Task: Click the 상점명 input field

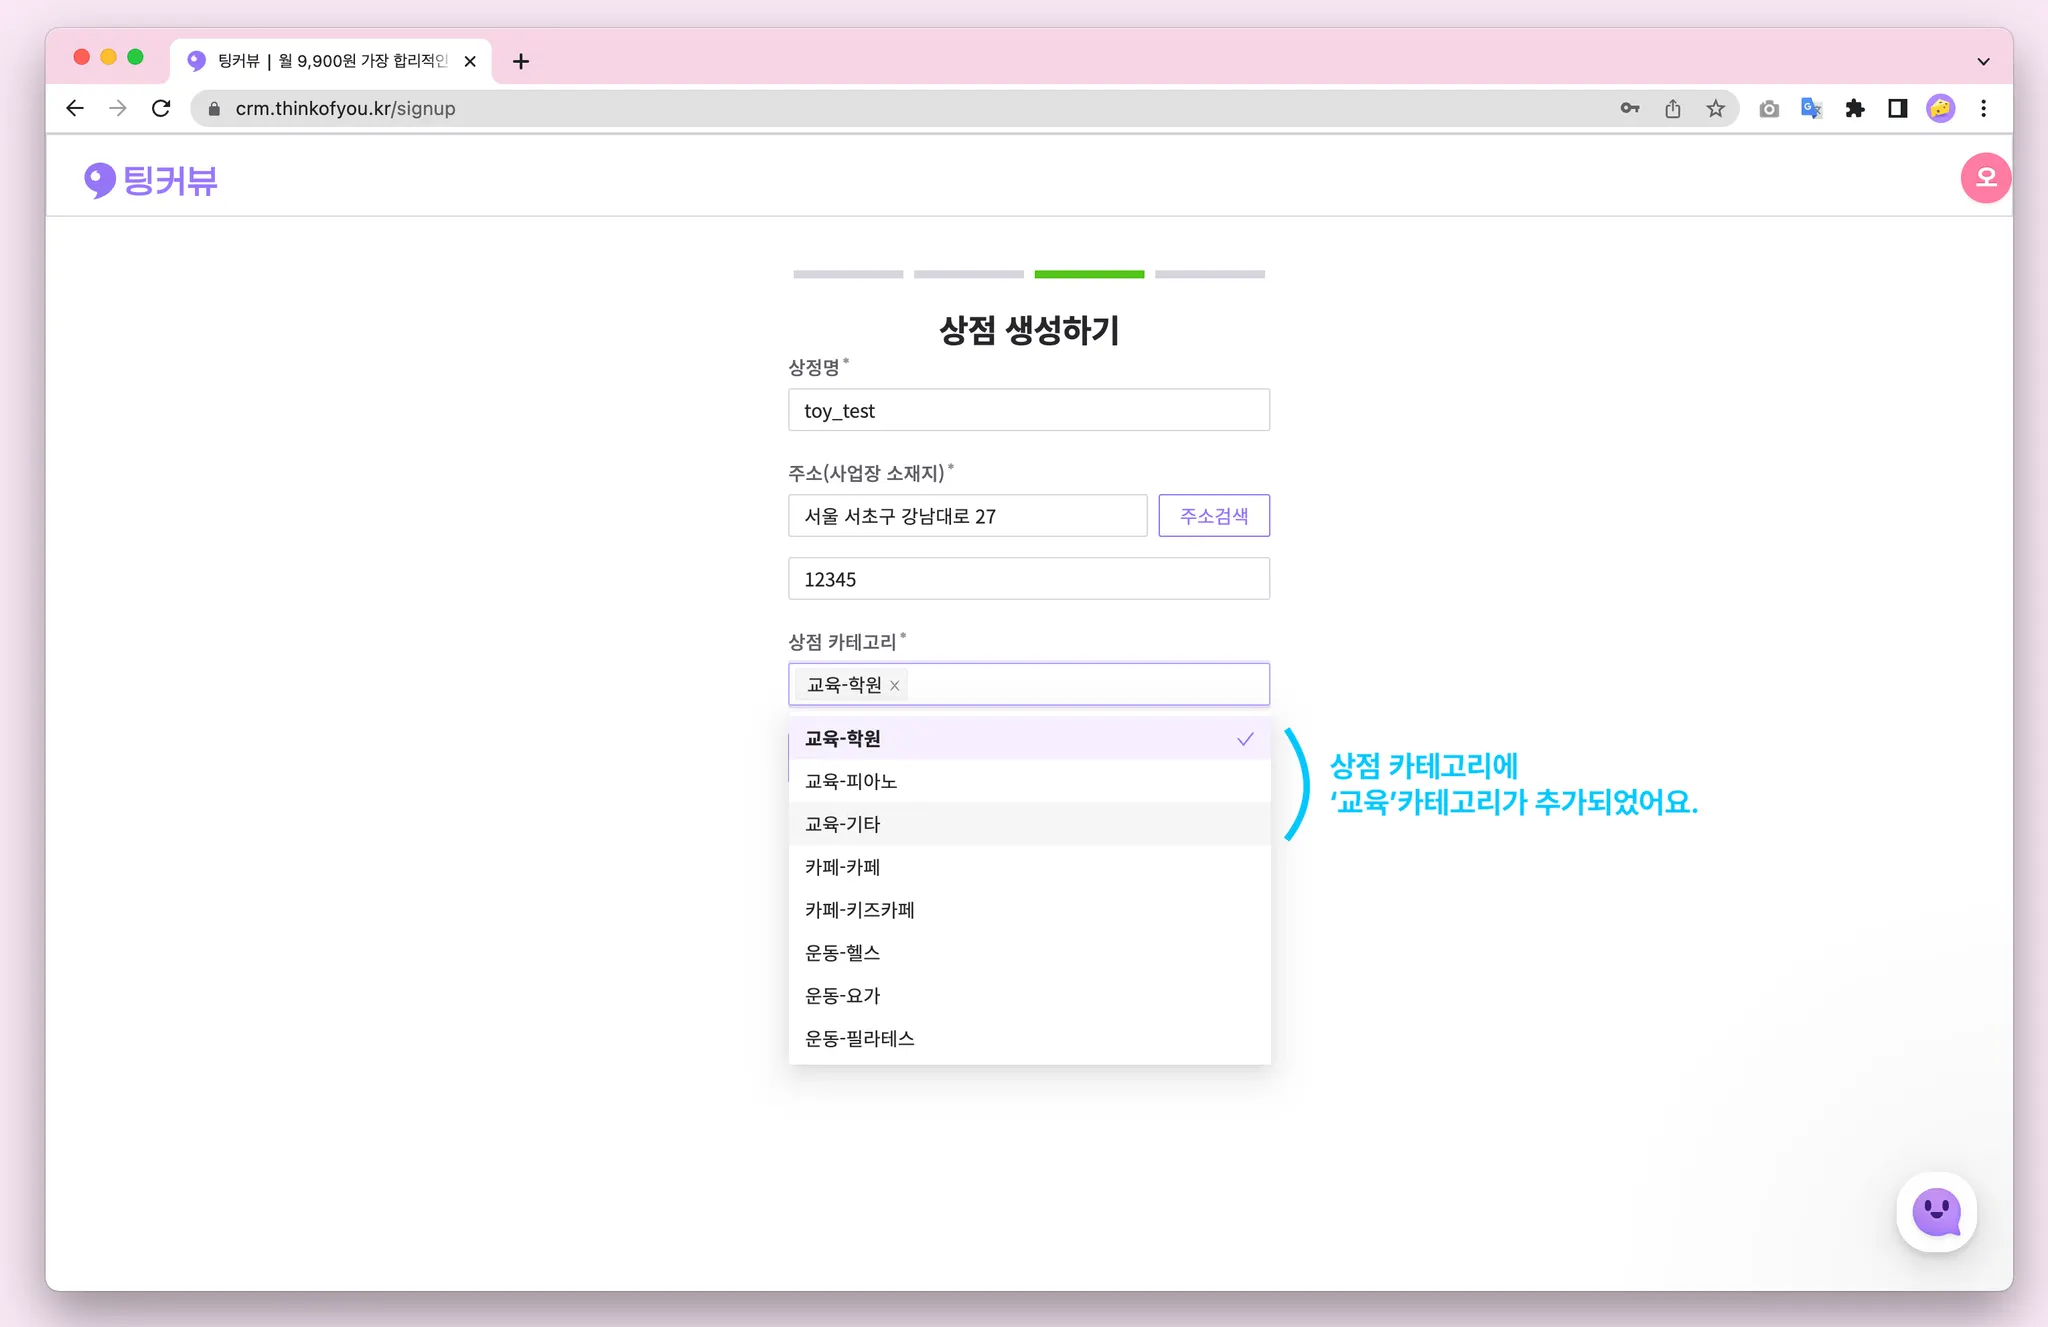Action: point(1028,410)
